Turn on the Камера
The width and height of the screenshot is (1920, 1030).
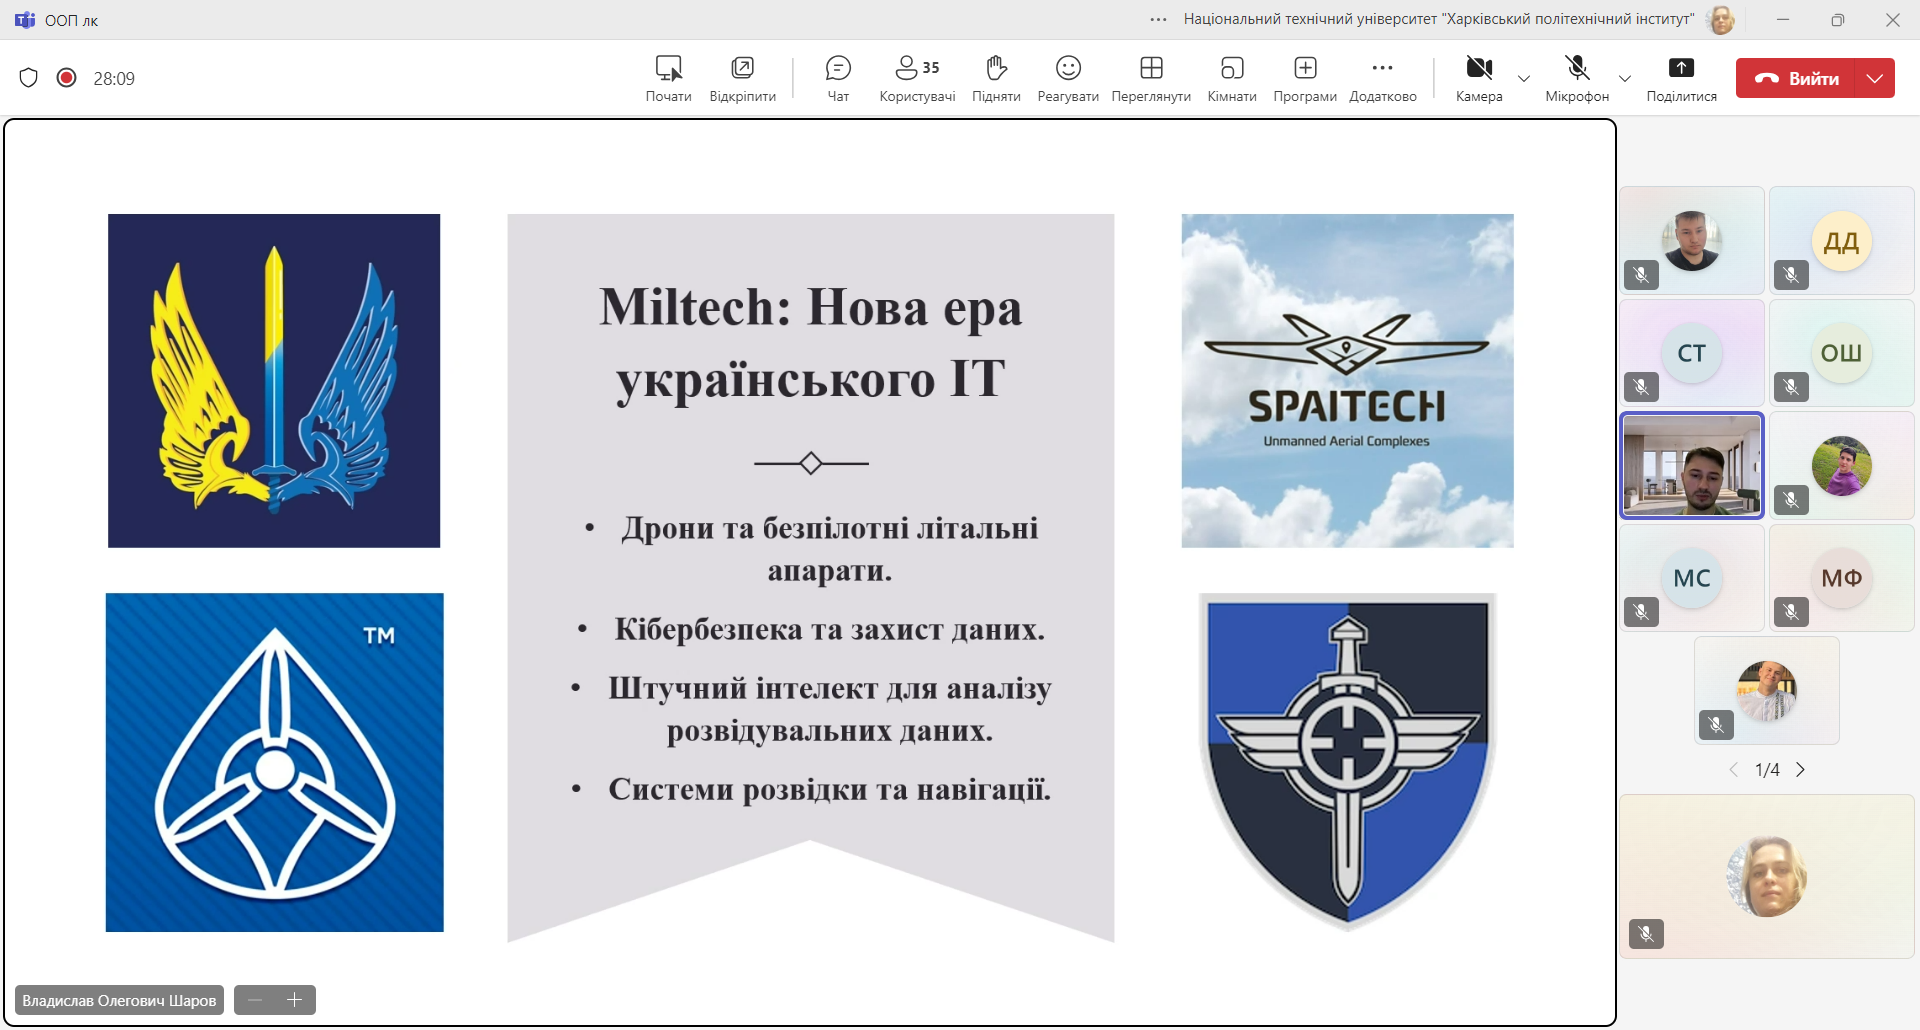pyautogui.click(x=1479, y=78)
